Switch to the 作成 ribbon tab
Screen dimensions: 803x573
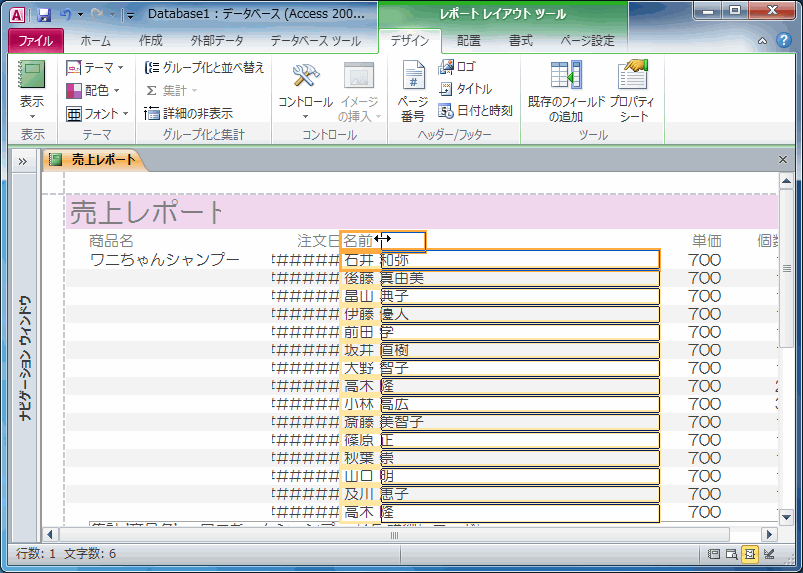[151, 40]
